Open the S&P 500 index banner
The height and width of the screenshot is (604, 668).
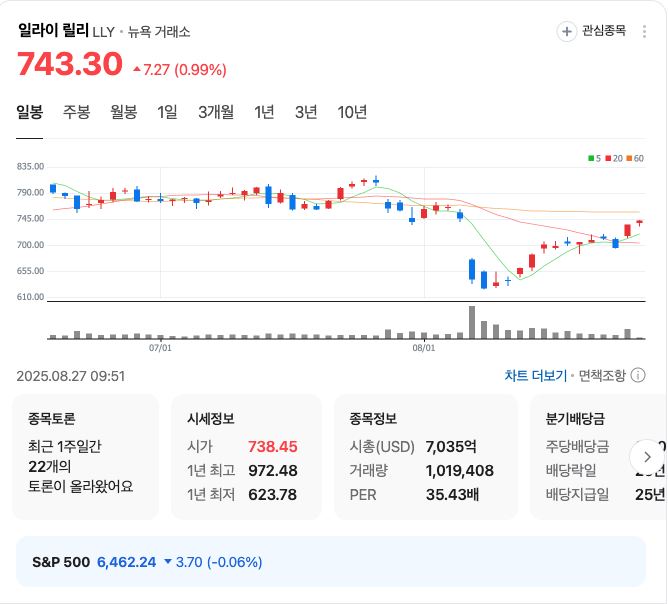click(x=331, y=561)
